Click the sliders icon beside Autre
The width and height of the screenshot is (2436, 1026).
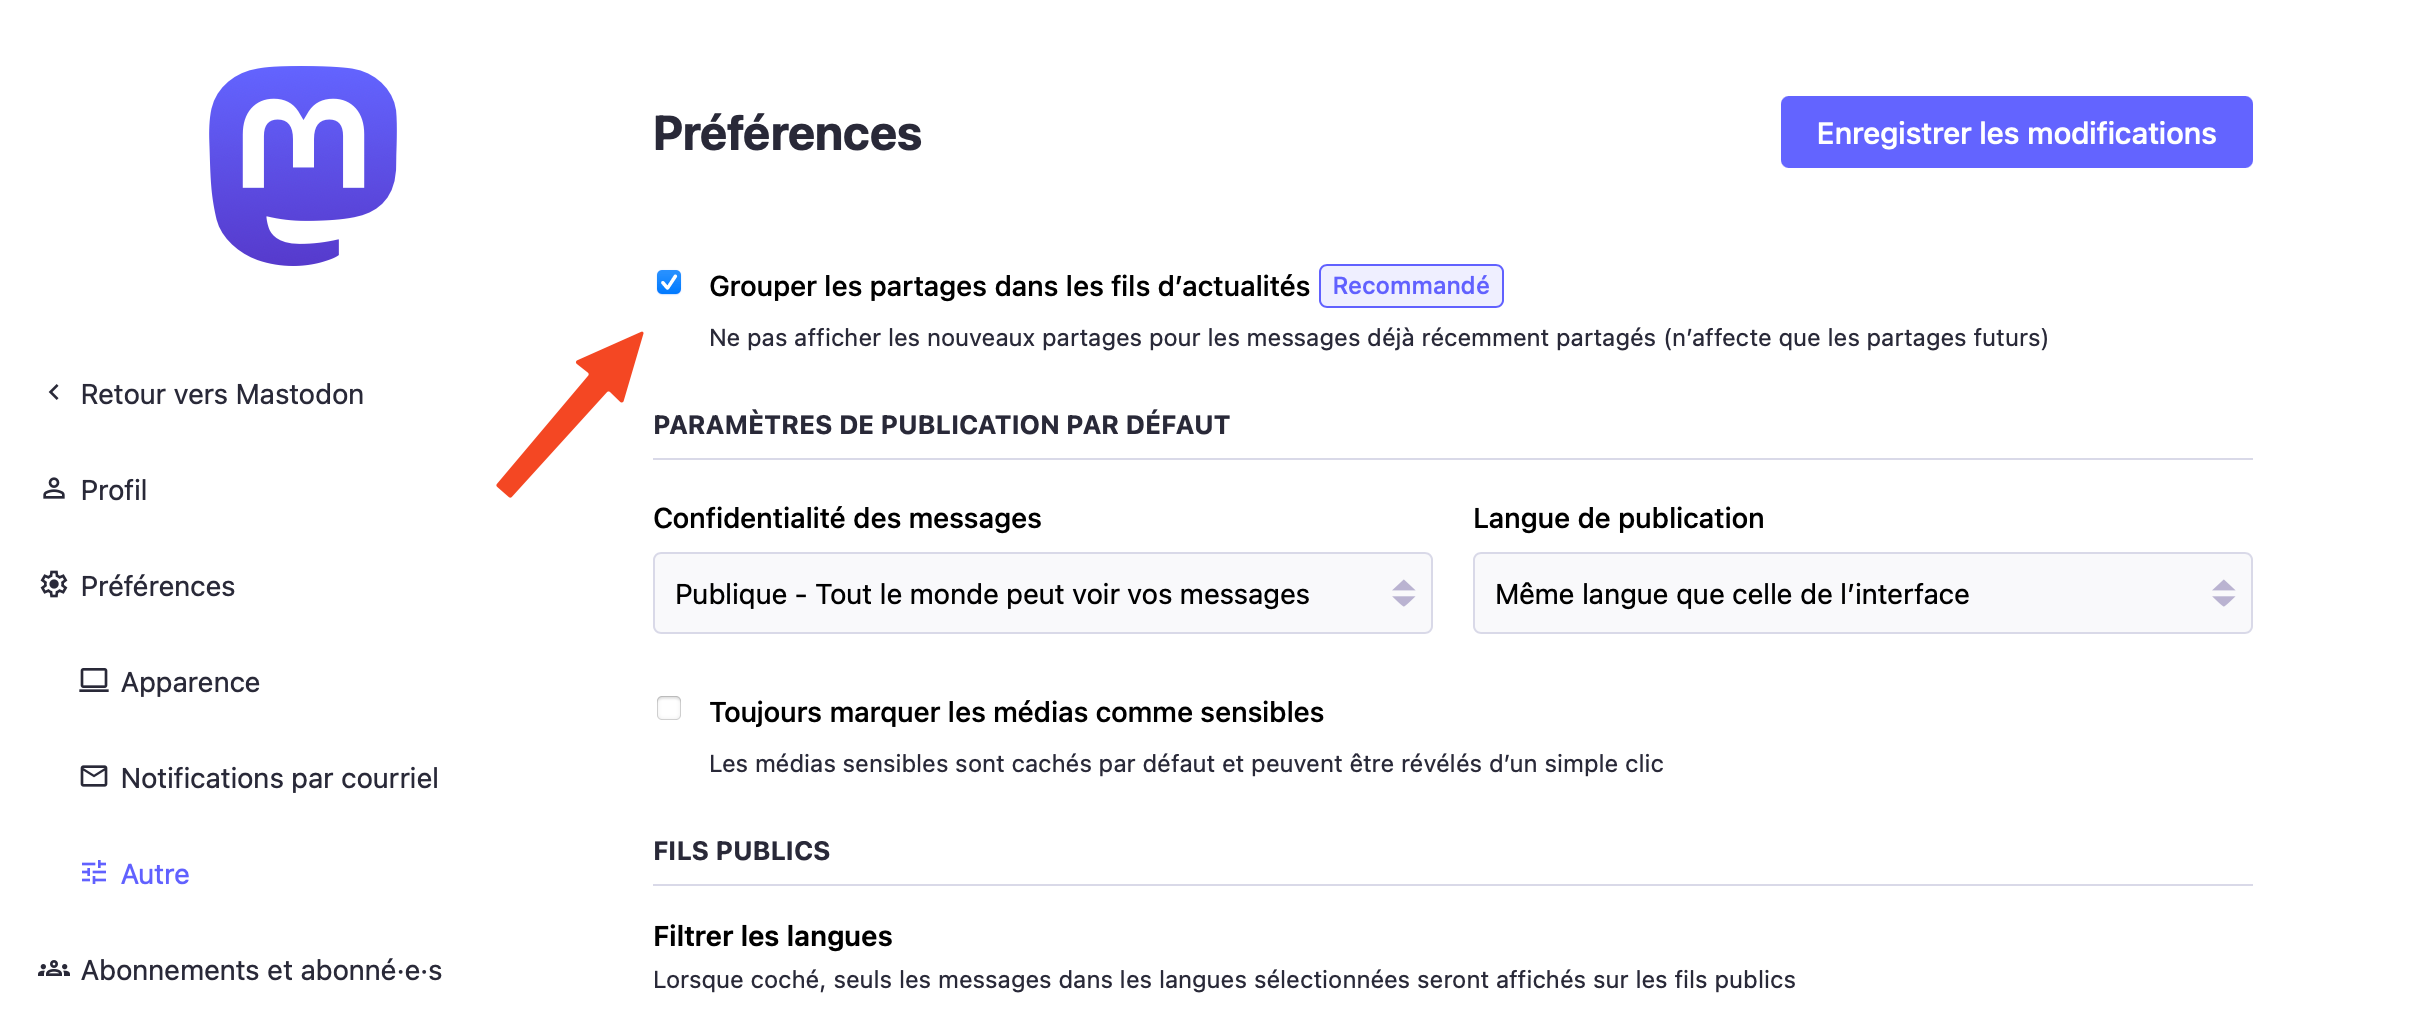pos(94,873)
